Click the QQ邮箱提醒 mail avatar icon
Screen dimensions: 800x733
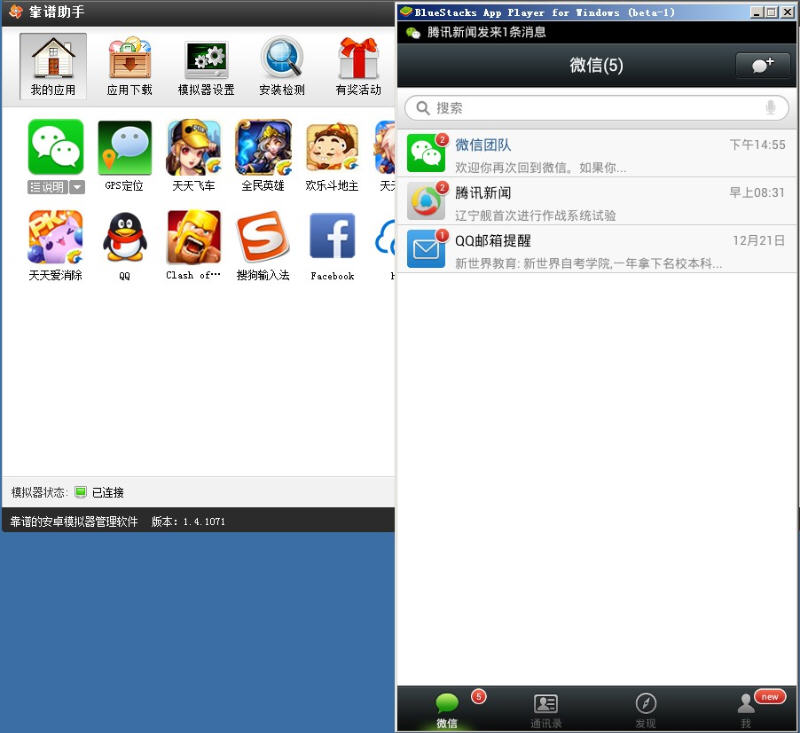pos(426,249)
